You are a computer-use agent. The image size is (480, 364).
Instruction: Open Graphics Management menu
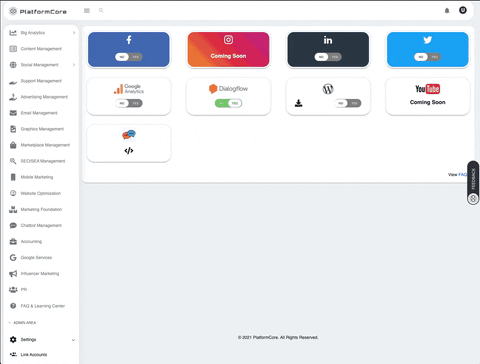pyautogui.click(x=41, y=129)
